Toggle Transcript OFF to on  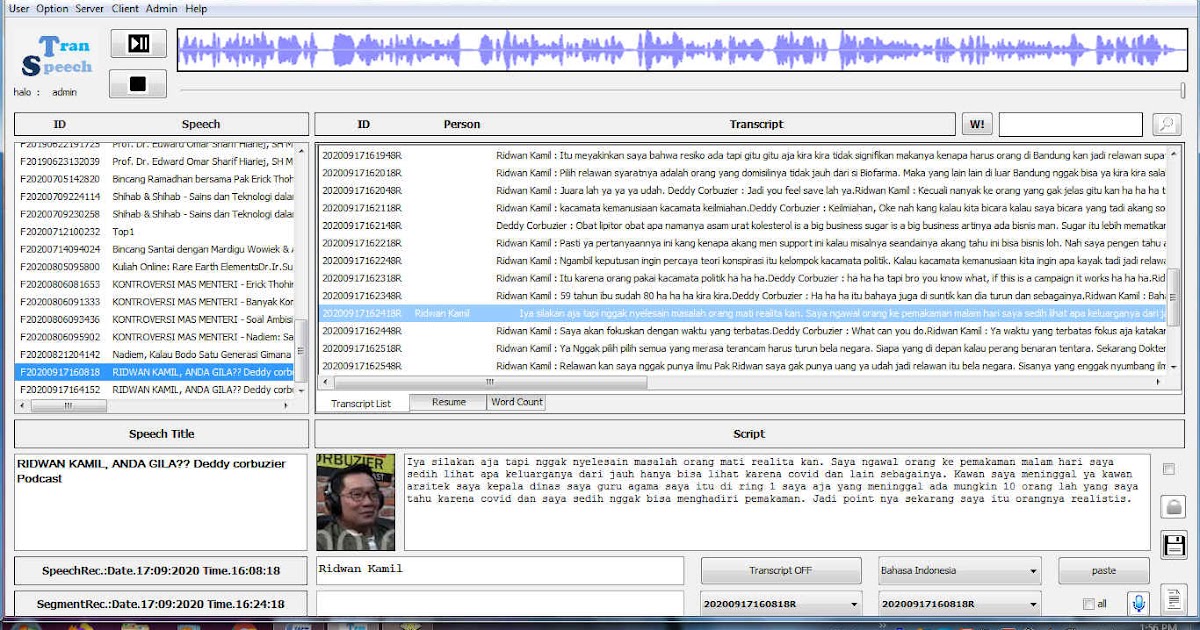782,570
